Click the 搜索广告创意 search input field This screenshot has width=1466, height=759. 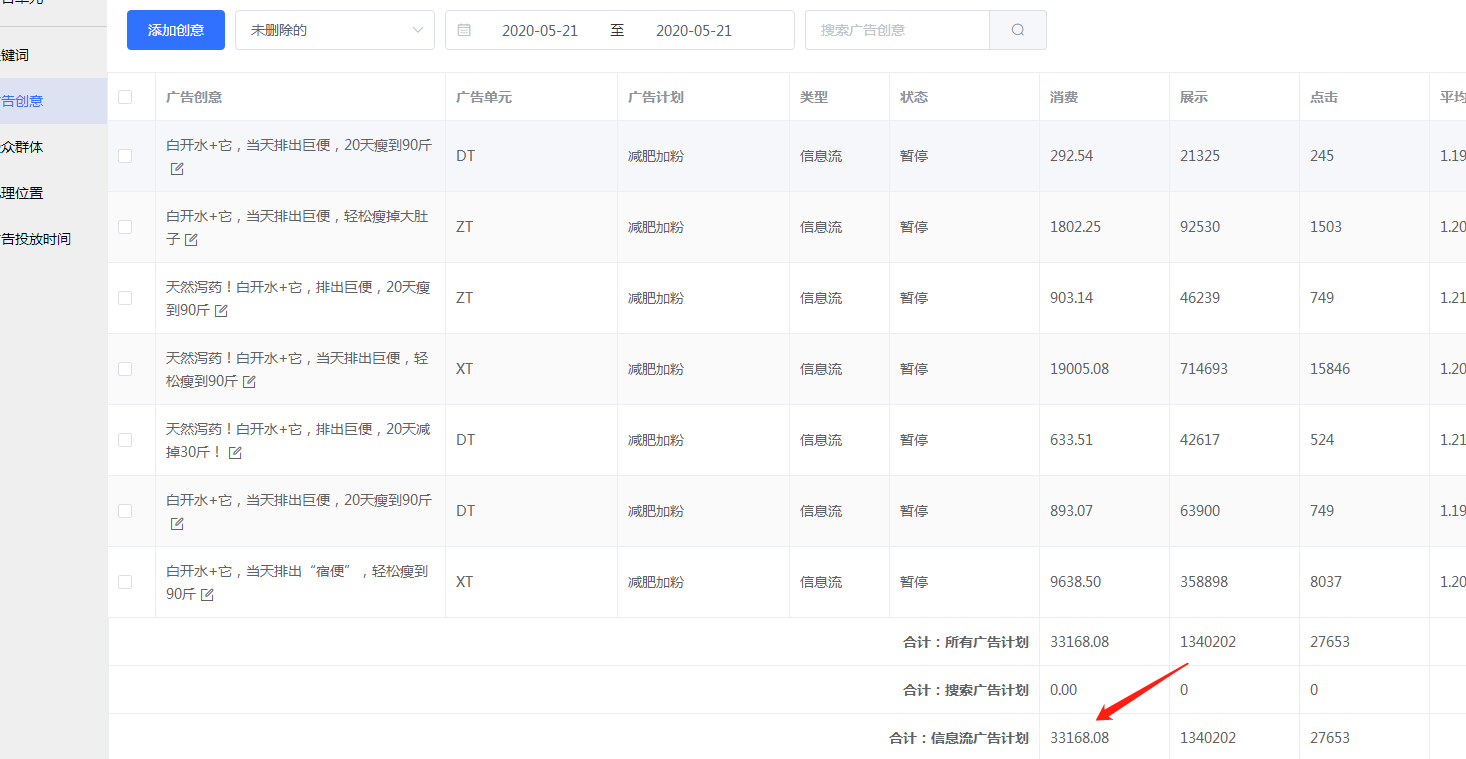896,30
